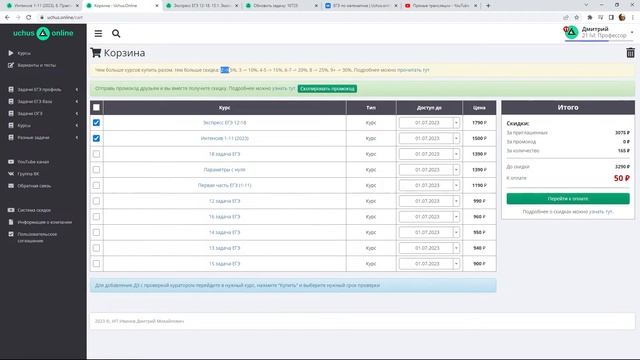640x360 pixels.
Task: Check the 15 задача ЕГЭ checkbox
Action: pyautogui.click(x=96, y=264)
